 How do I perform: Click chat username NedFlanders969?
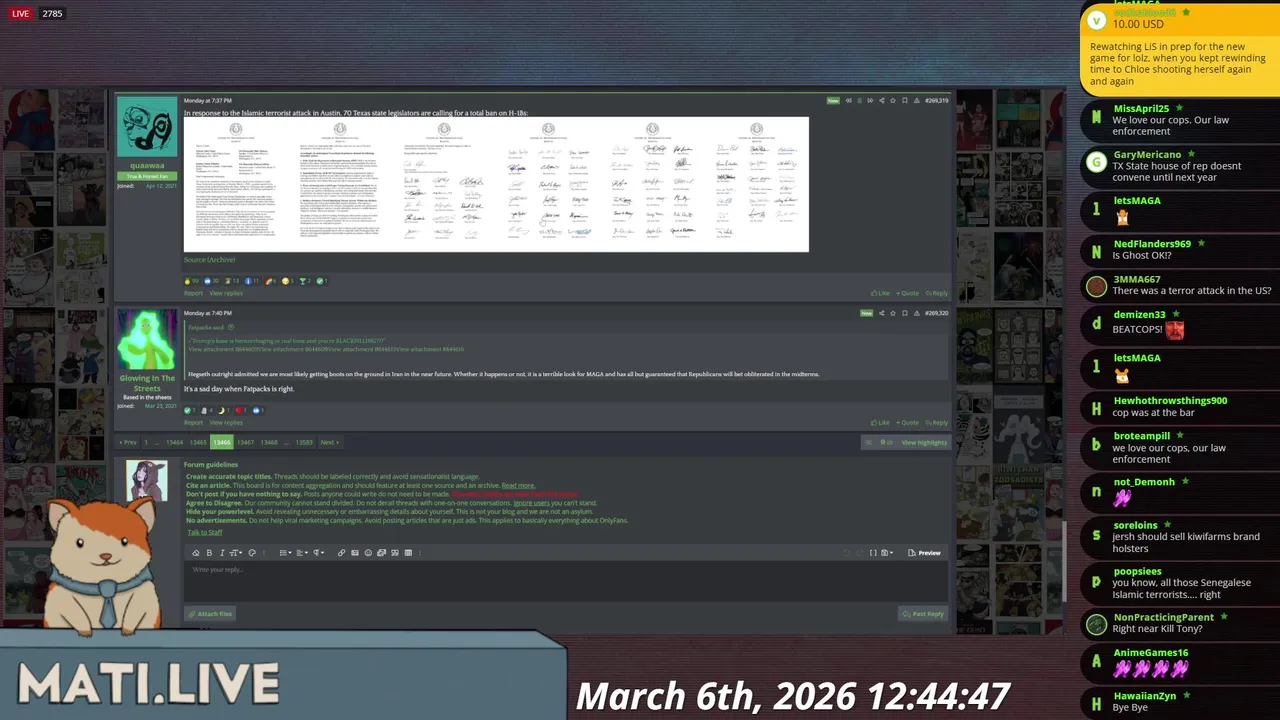click(x=1152, y=244)
